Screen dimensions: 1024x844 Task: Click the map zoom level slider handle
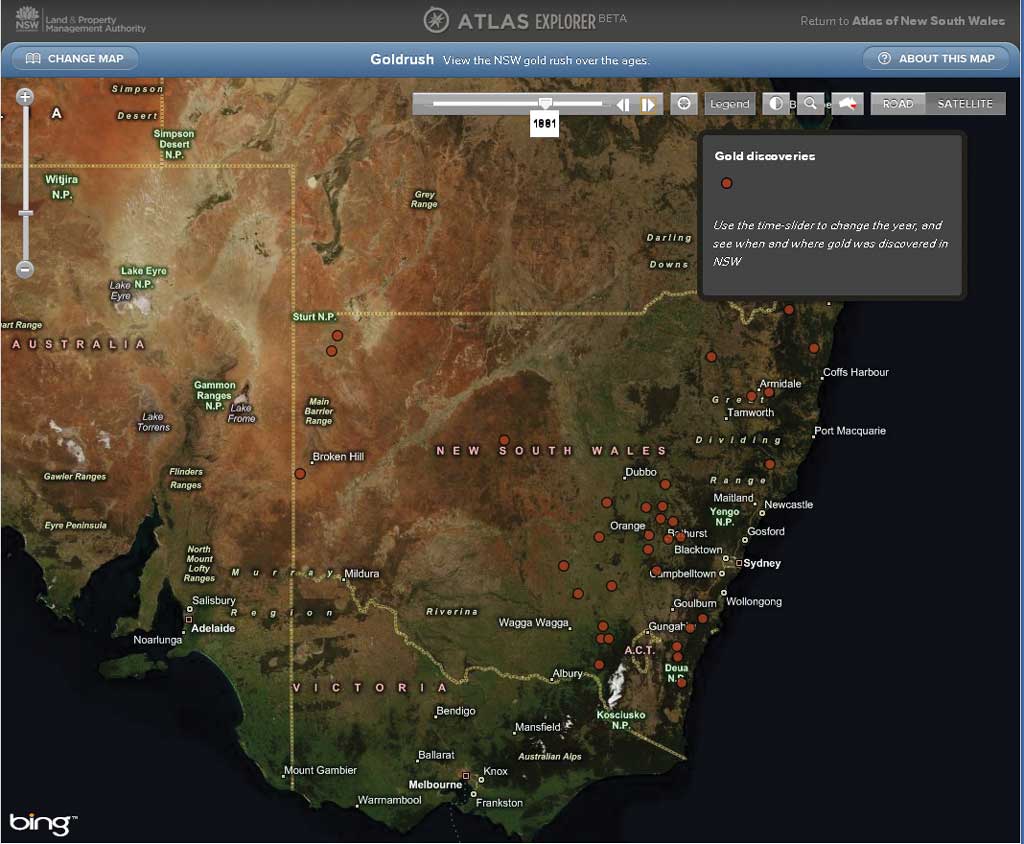coord(25,214)
